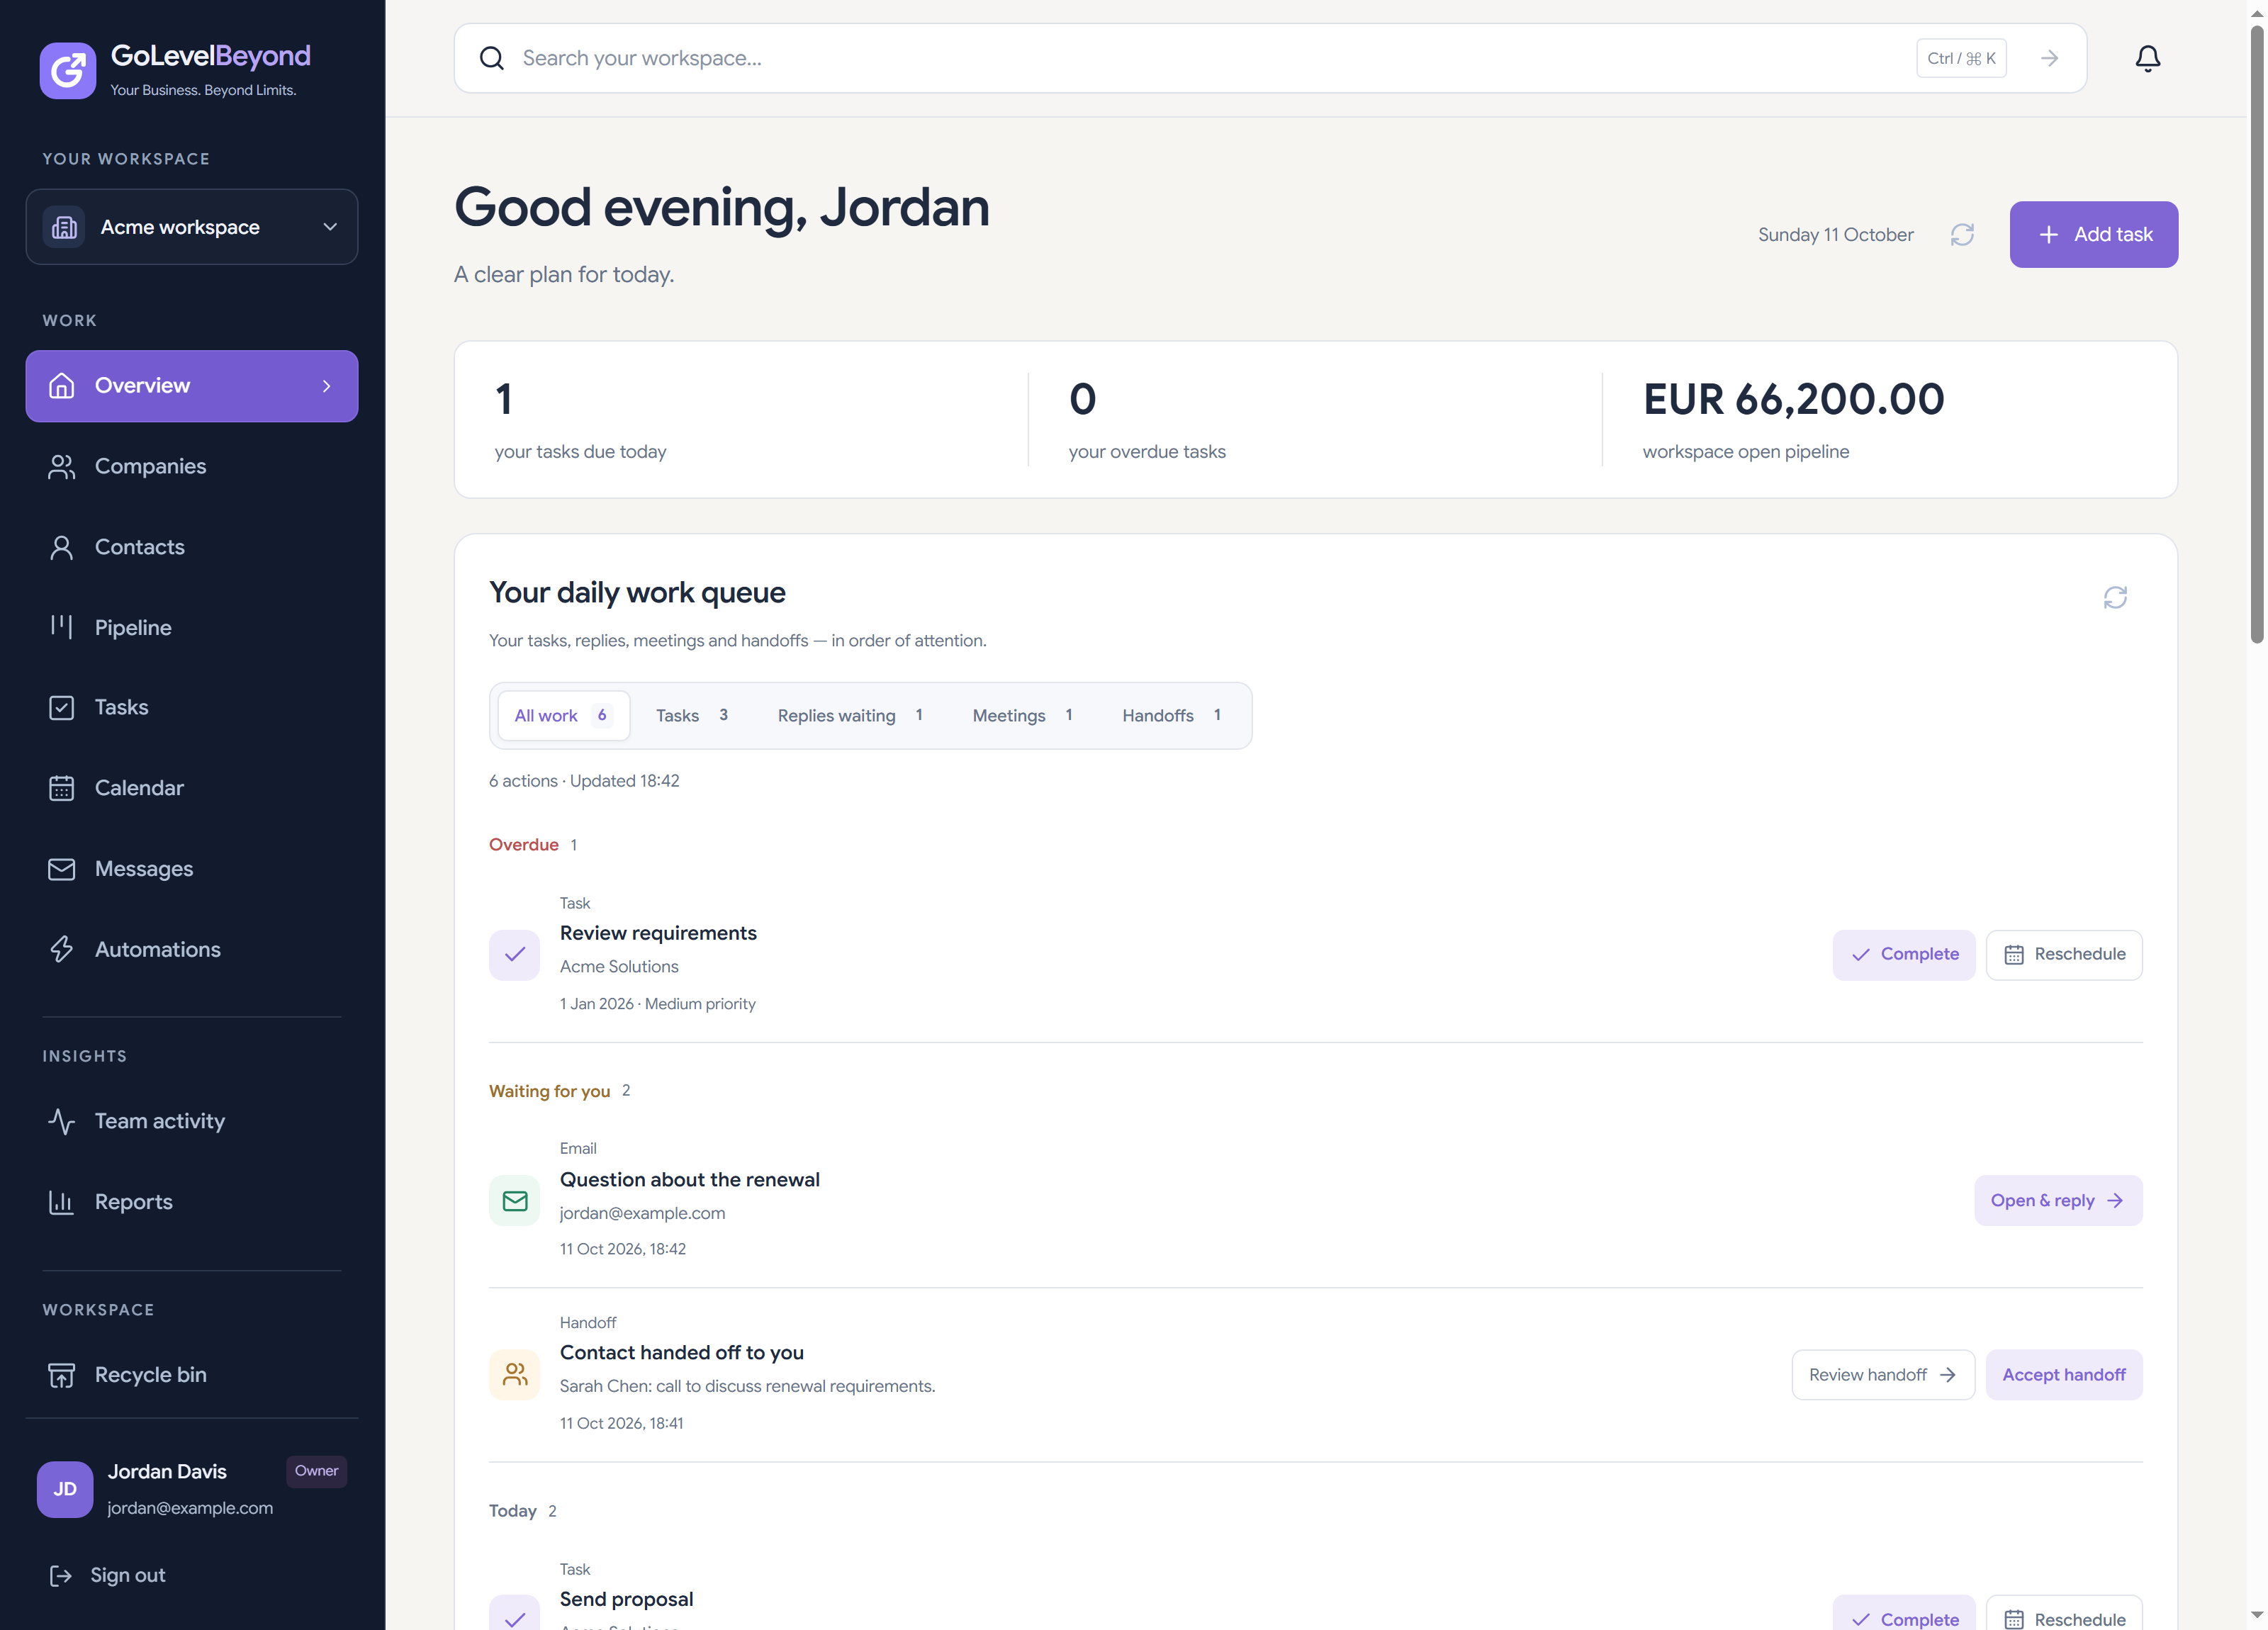Select the All work tab
The image size is (2268, 1630).
click(x=564, y=715)
